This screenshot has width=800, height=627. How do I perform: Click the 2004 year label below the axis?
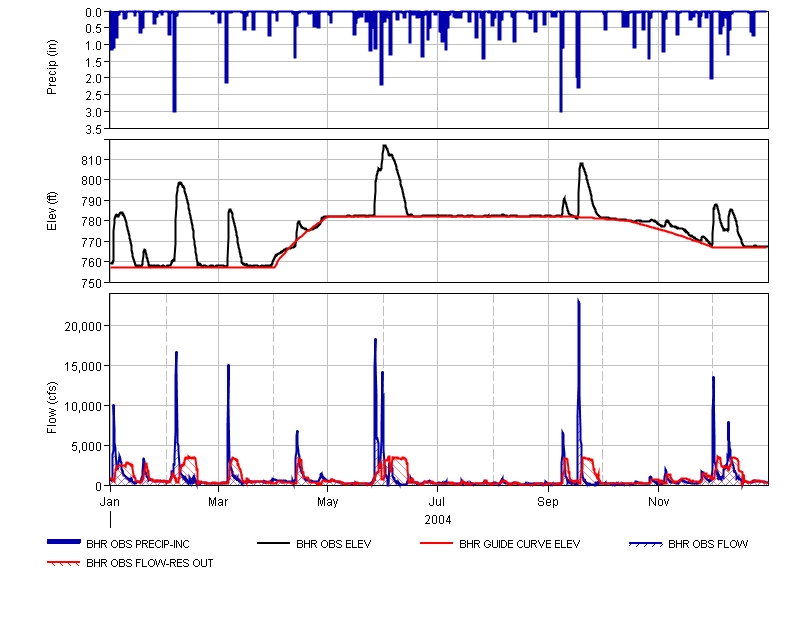438,520
